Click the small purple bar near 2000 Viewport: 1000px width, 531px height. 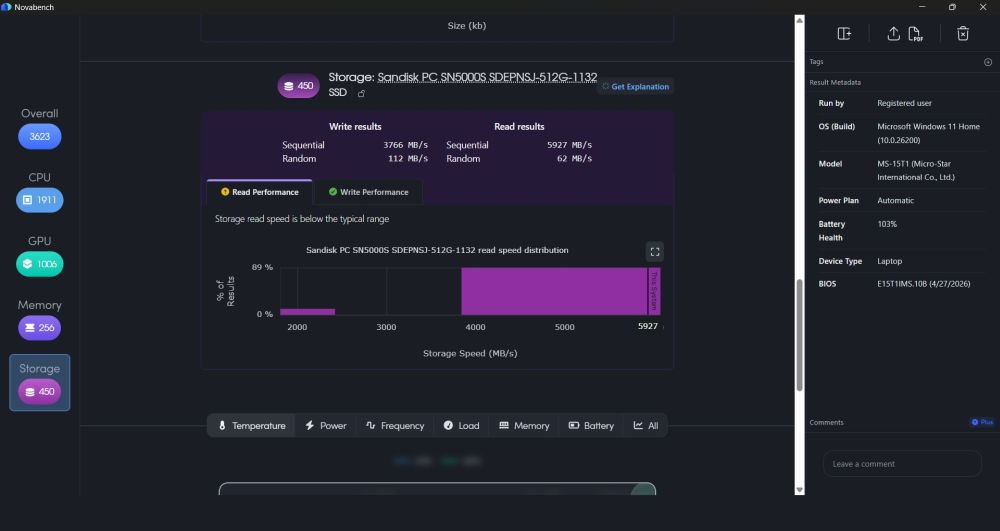(307, 312)
